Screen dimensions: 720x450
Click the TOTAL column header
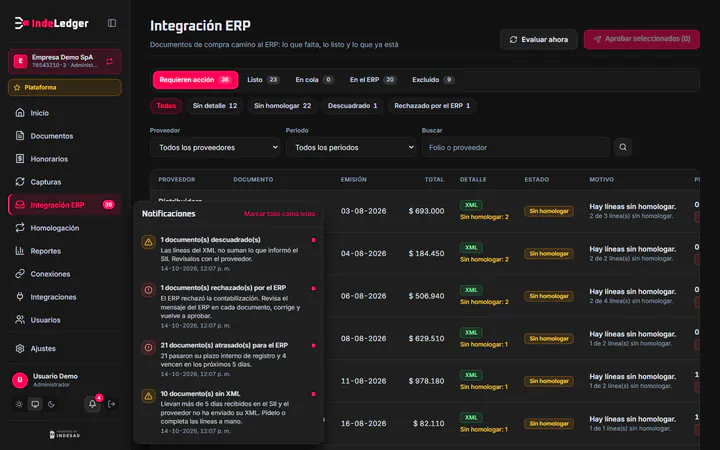coord(434,180)
